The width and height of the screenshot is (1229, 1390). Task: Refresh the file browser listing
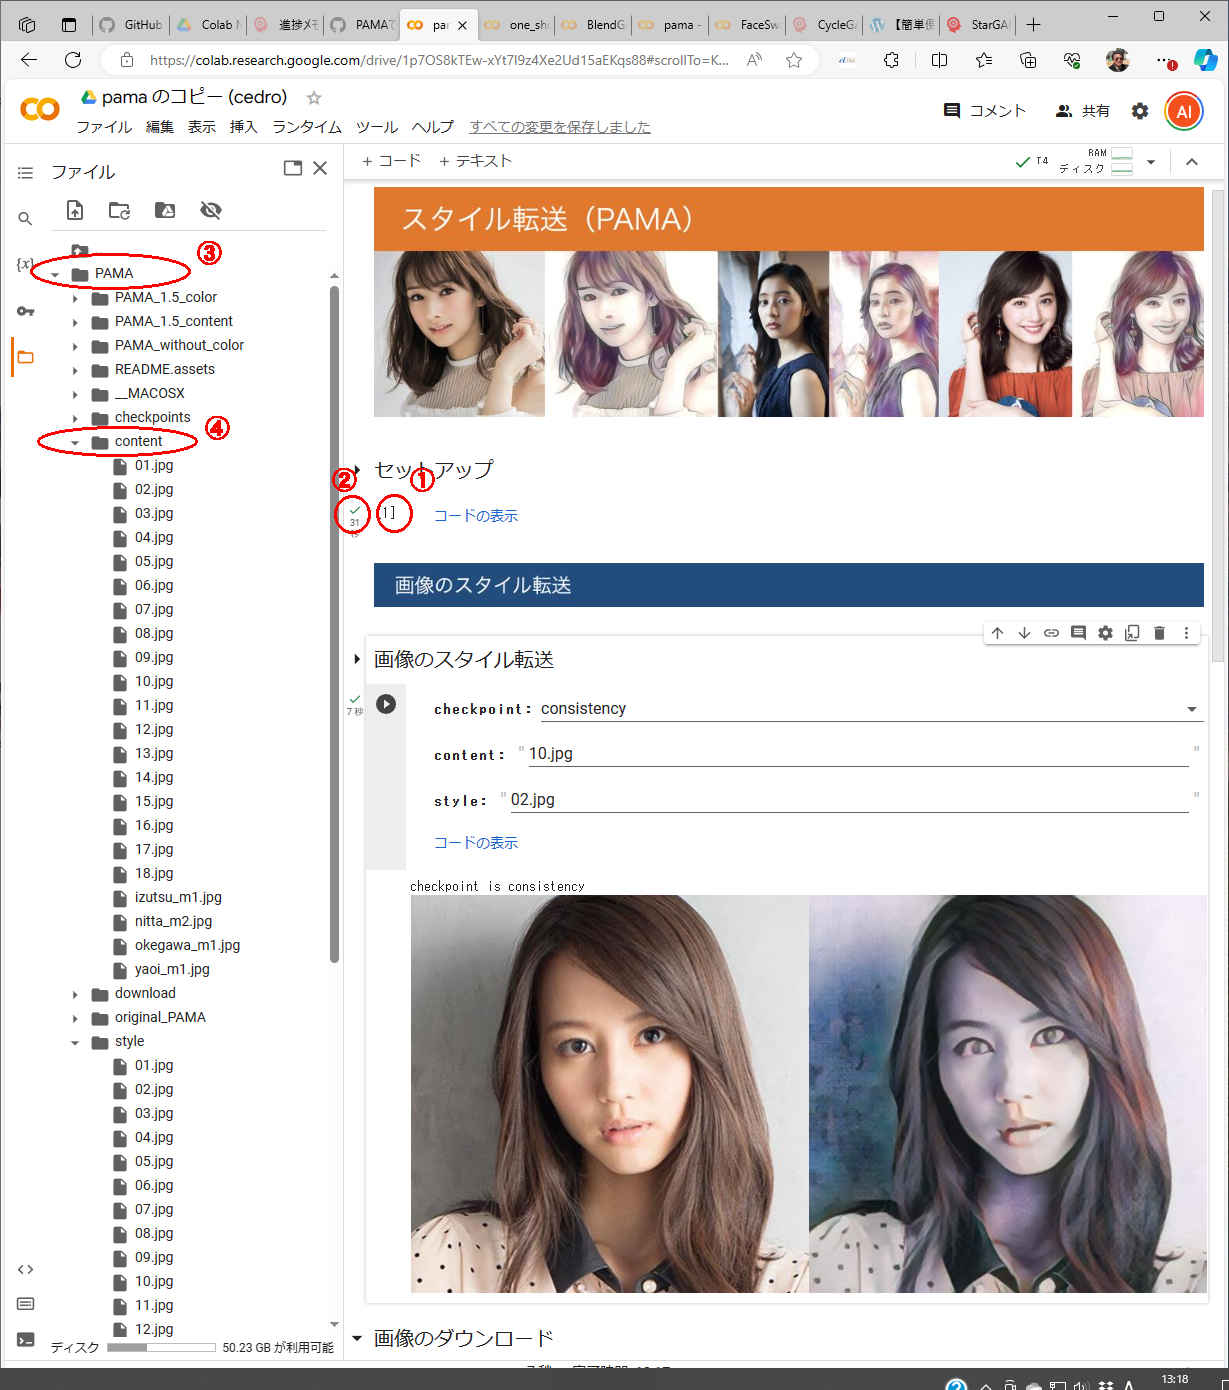click(x=119, y=210)
